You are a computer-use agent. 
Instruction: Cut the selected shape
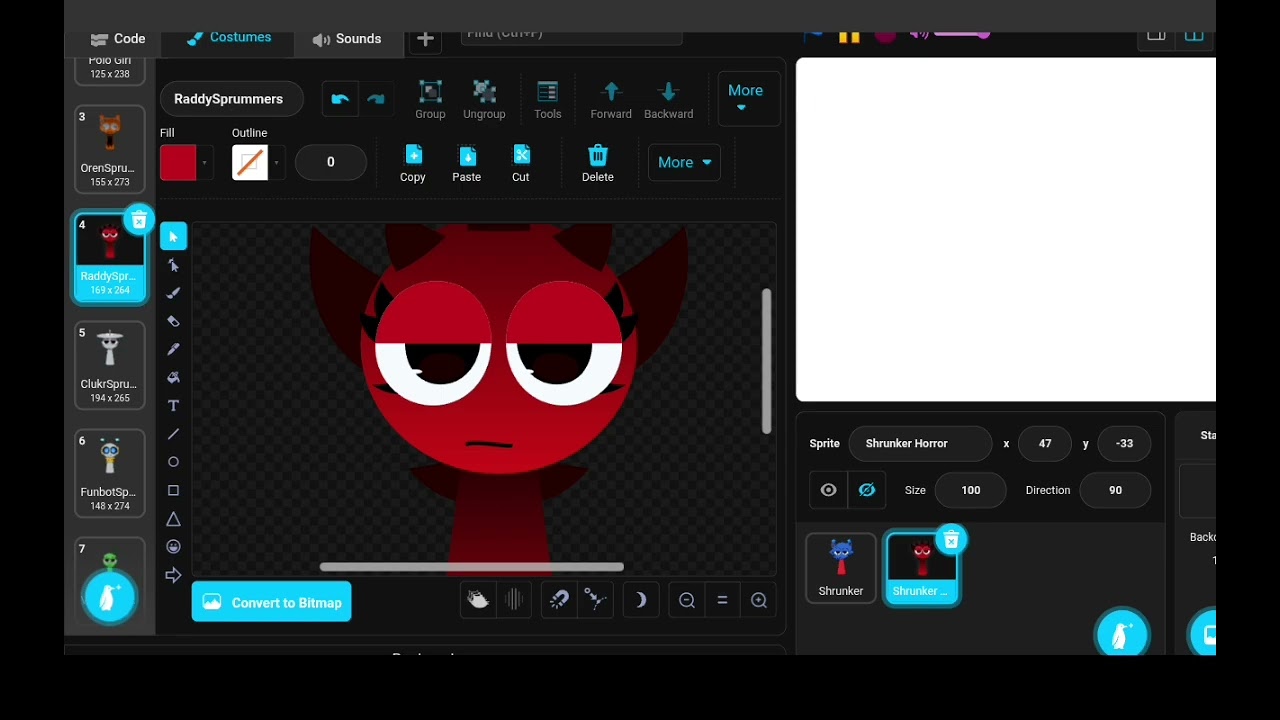click(521, 163)
